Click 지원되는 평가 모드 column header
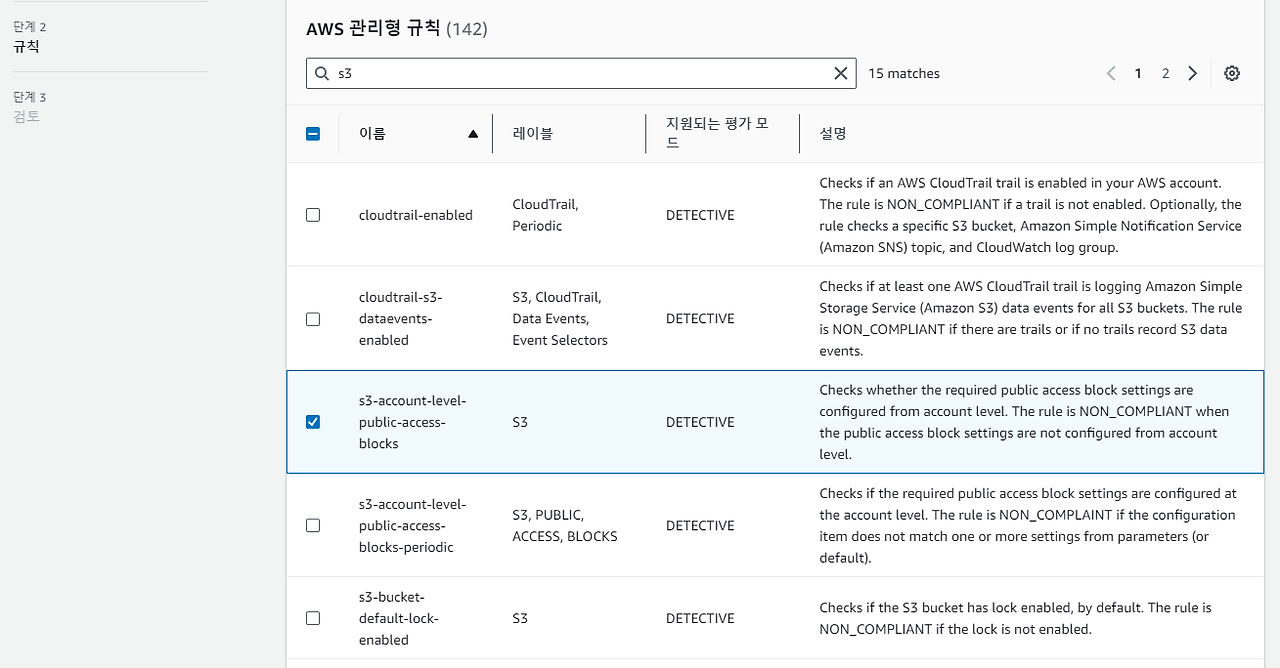The width and height of the screenshot is (1280, 668). (717, 133)
